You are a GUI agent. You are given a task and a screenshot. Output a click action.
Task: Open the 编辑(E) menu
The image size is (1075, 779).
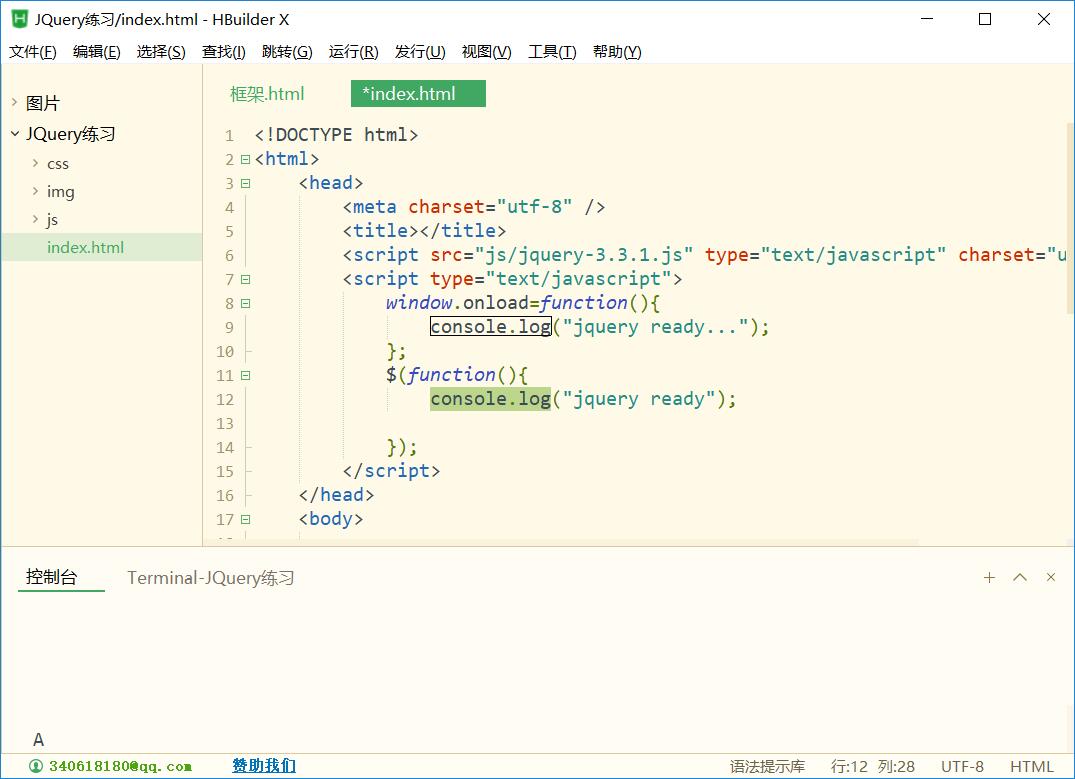tap(97, 52)
